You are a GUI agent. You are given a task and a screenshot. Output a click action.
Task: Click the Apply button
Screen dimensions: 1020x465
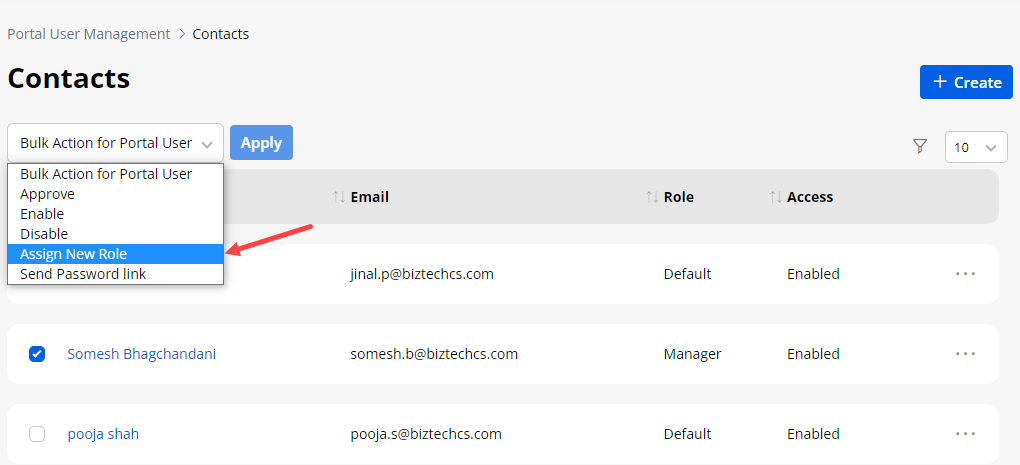click(261, 142)
